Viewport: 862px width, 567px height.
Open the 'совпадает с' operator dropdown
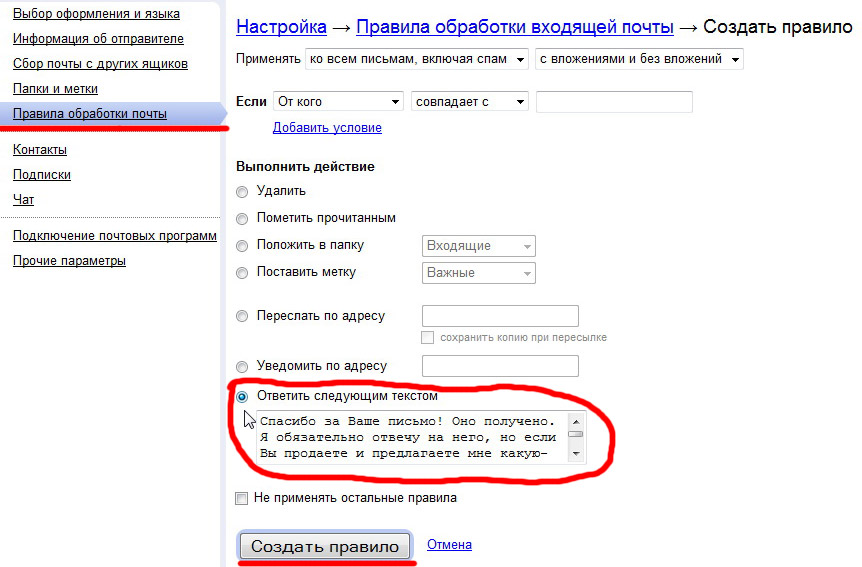pos(469,102)
